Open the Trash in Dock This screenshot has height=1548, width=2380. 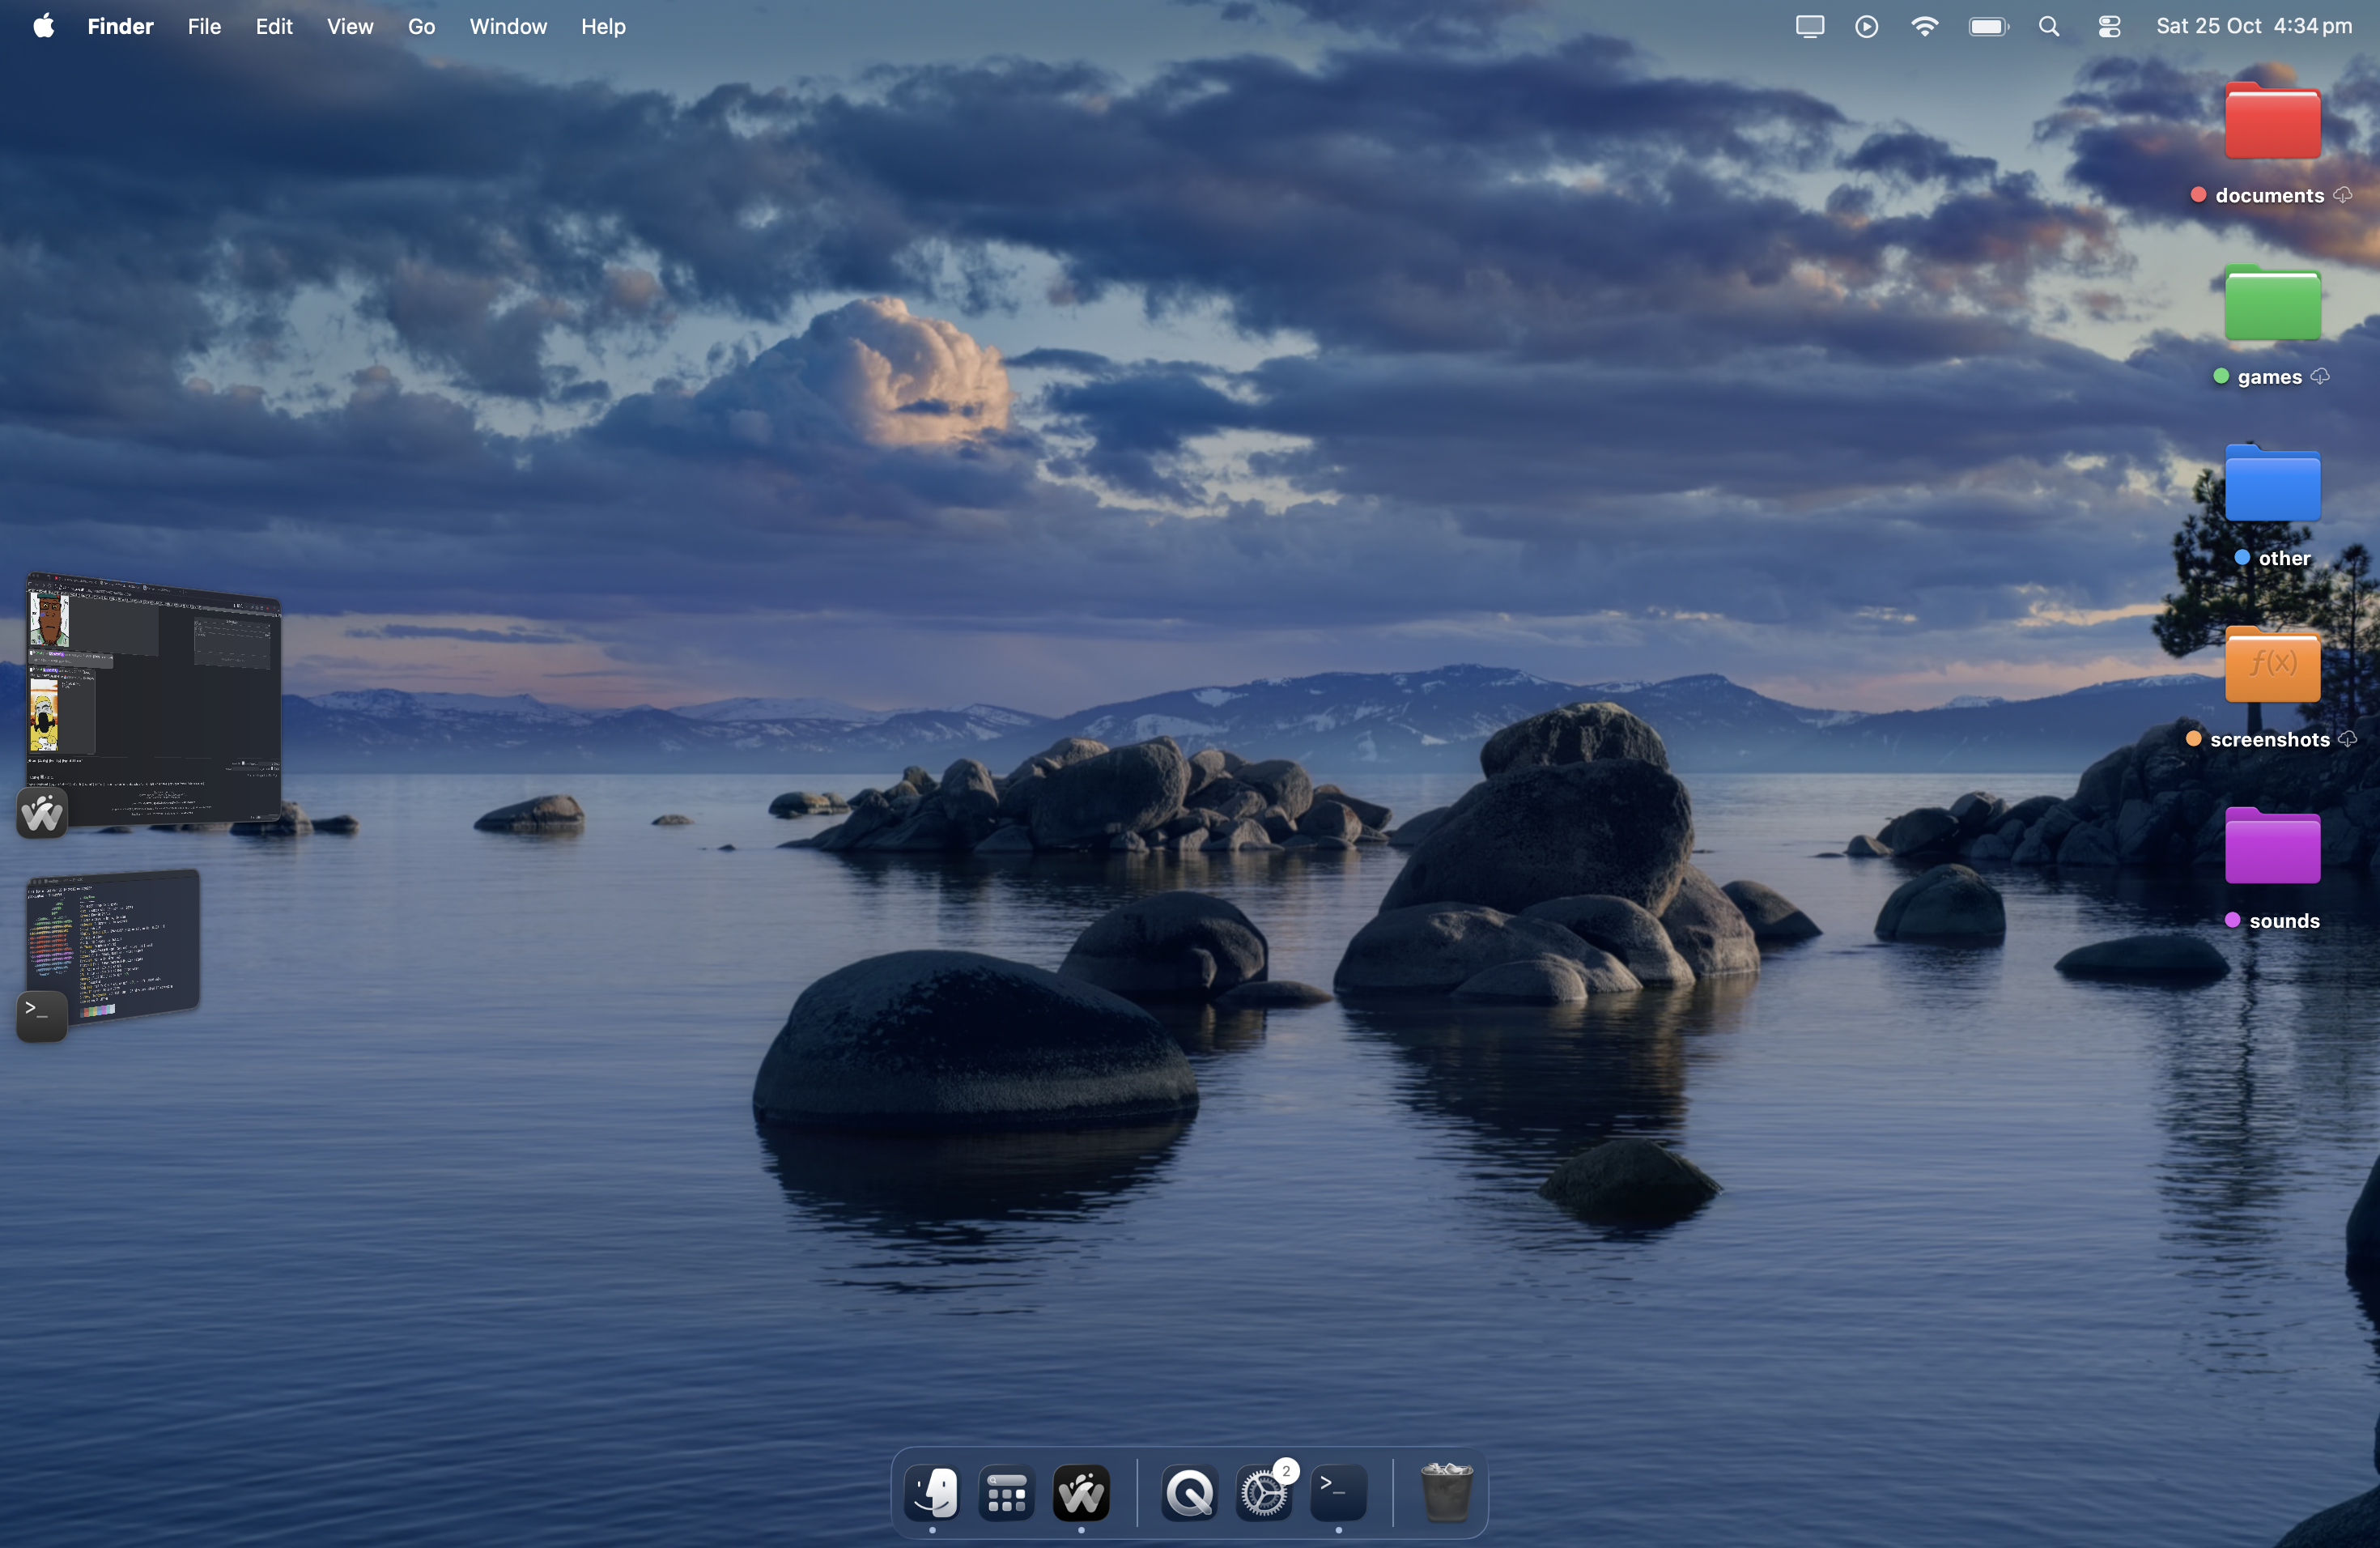[1446, 1493]
